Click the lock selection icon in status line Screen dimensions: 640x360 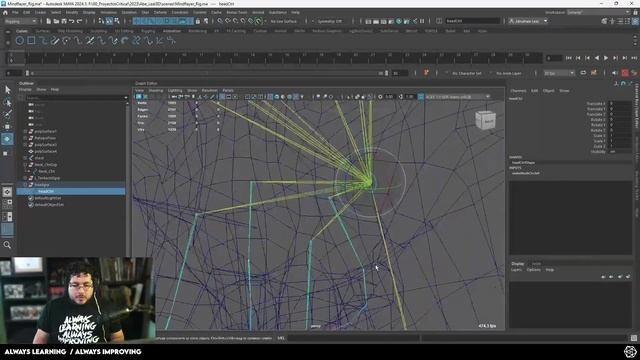click(198, 21)
